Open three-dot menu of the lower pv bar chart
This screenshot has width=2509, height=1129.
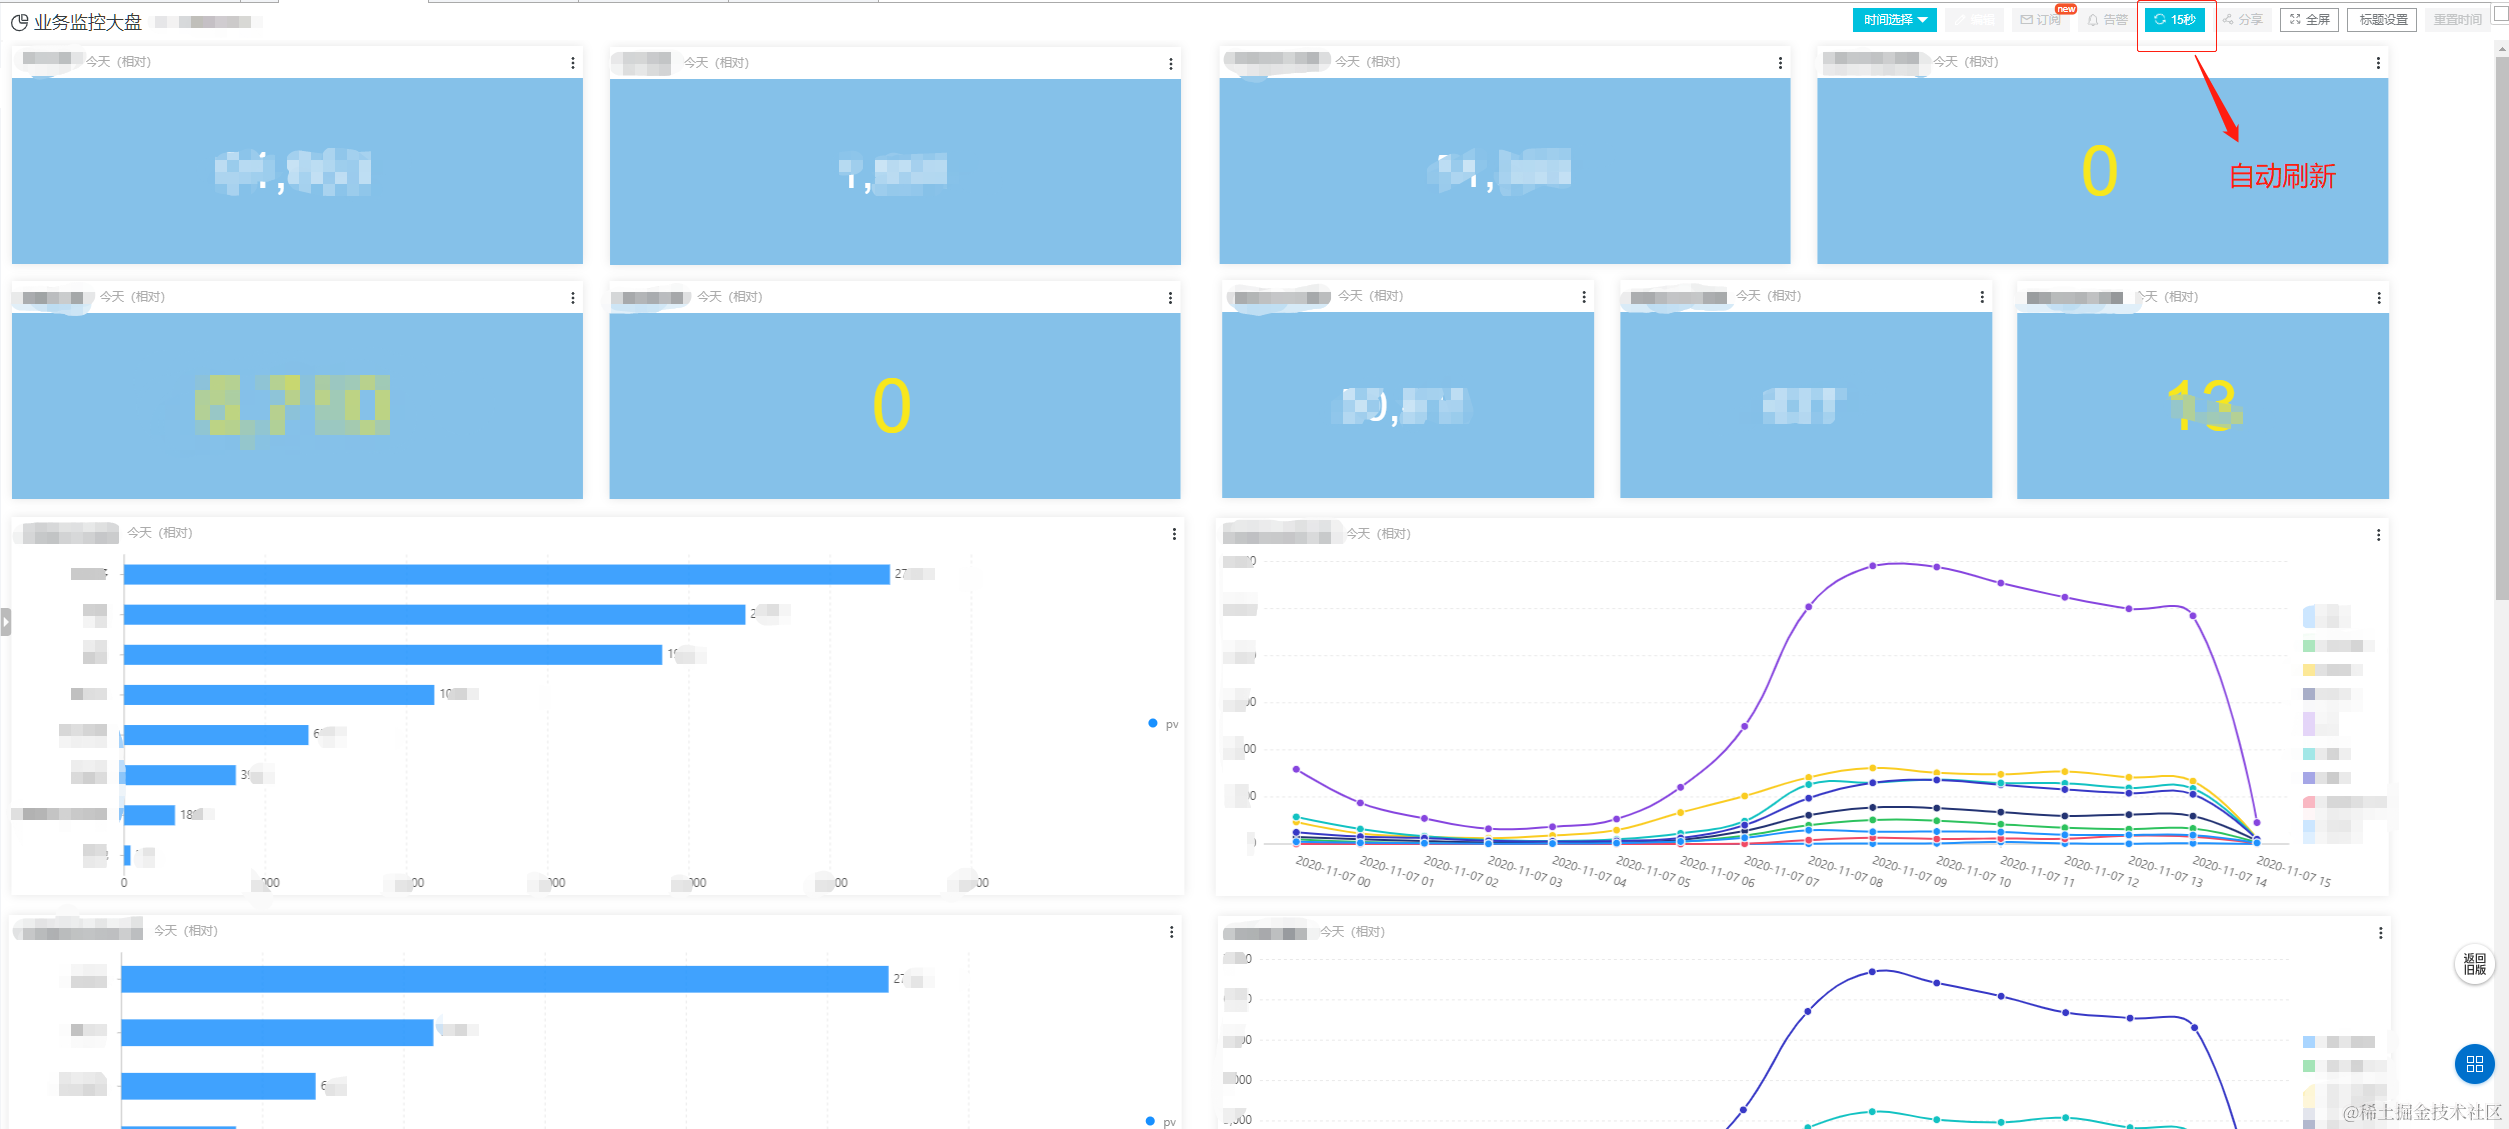(x=1171, y=932)
